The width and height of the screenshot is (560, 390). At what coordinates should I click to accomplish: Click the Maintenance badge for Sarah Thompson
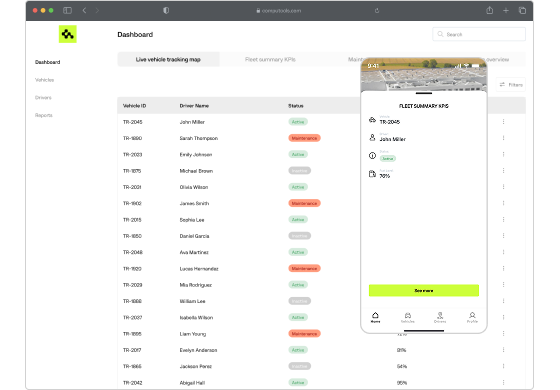[304, 138]
